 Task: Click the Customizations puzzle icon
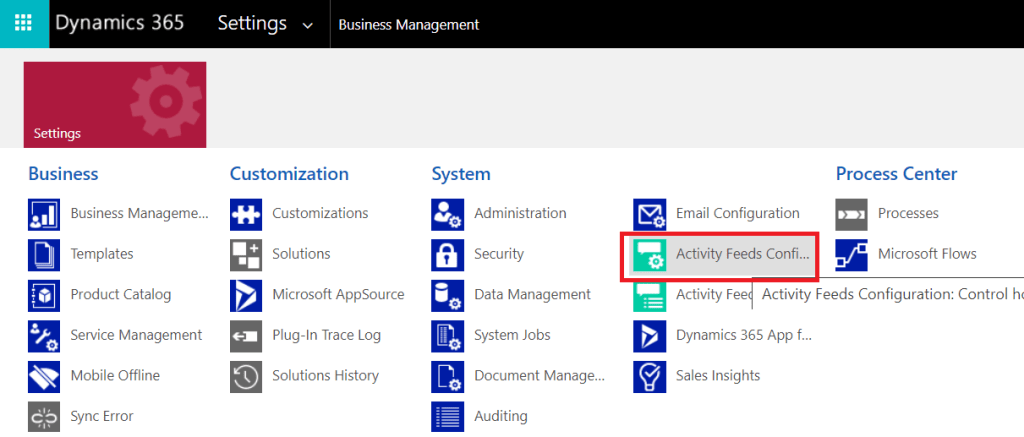tap(246, 214)
